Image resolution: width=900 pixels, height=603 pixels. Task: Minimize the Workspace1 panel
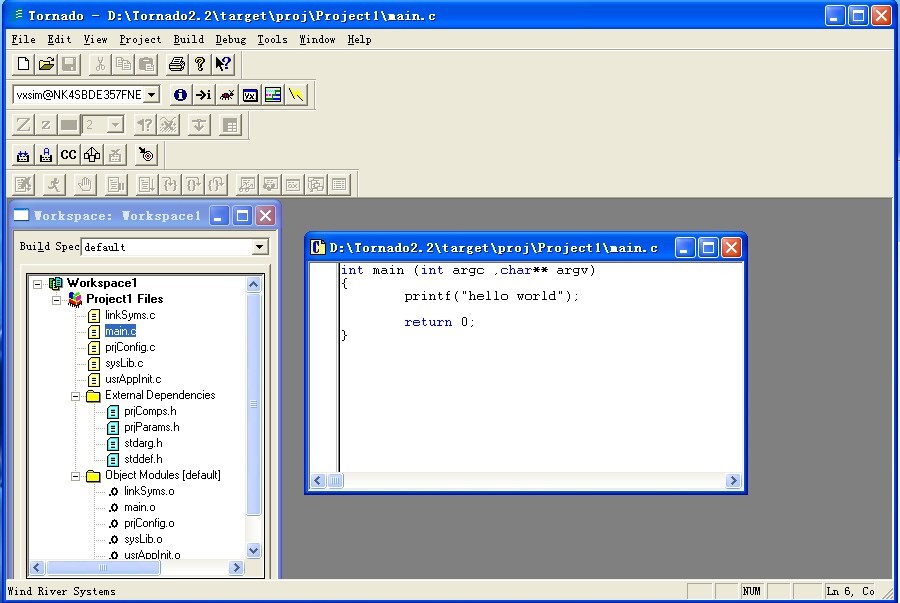tap(218, 216)
